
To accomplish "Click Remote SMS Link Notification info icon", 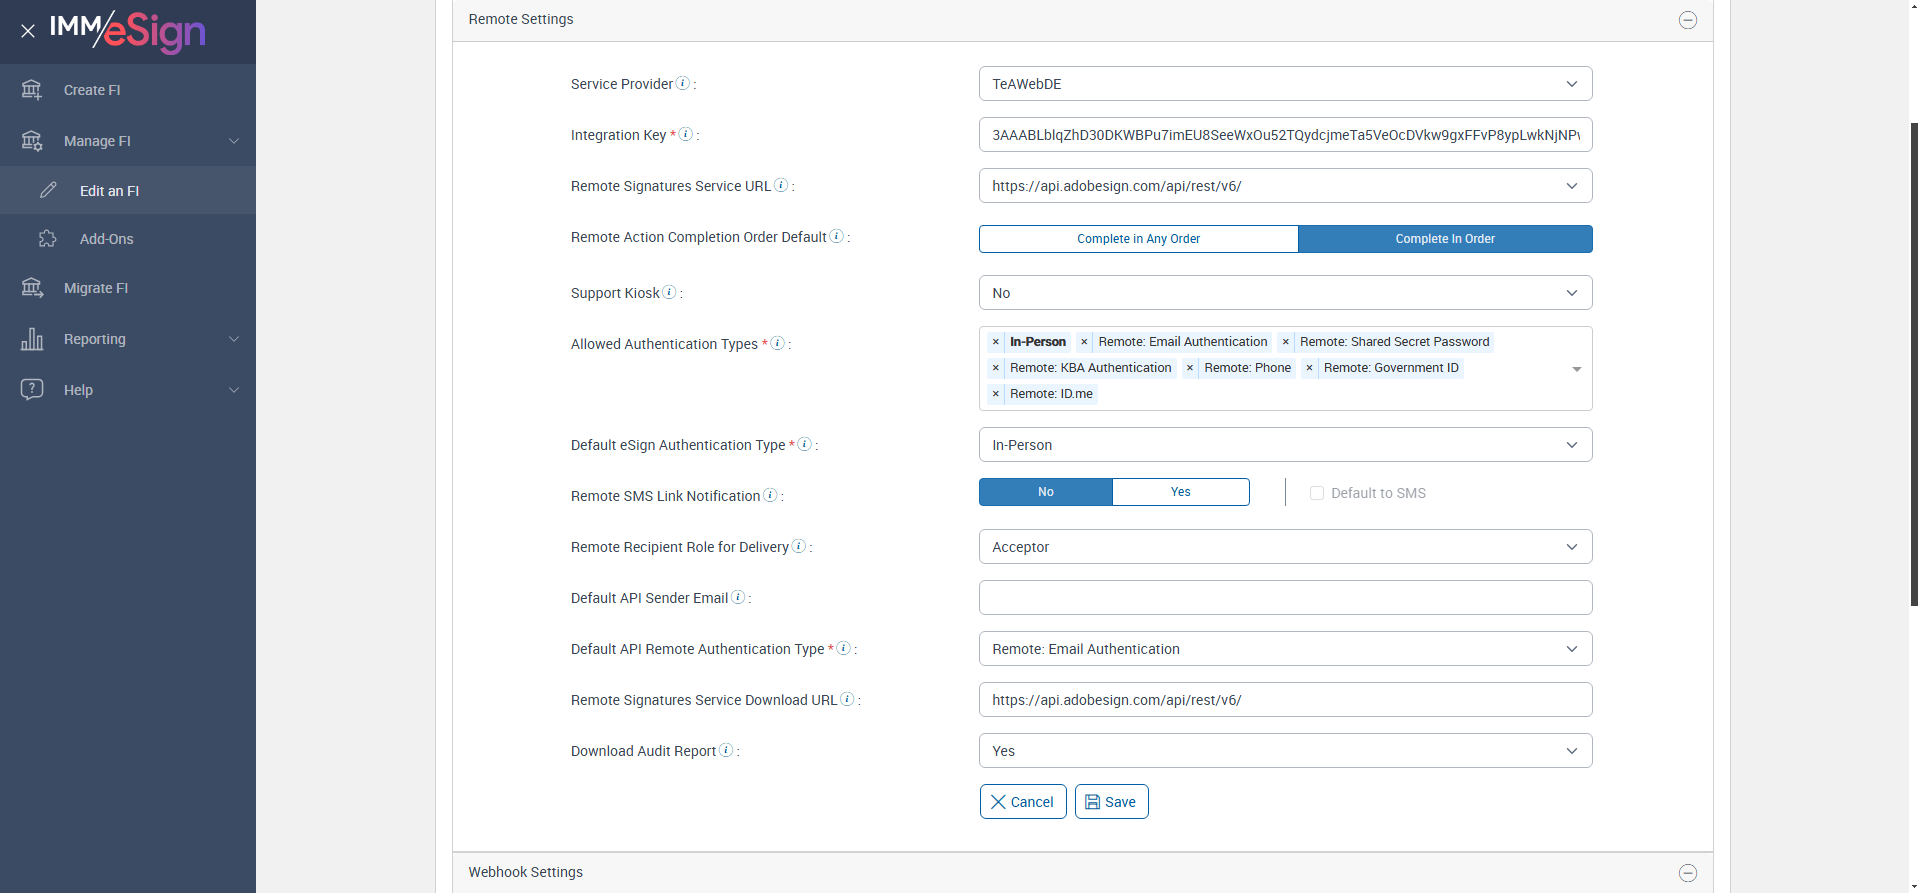I will (x=770, y=496).
